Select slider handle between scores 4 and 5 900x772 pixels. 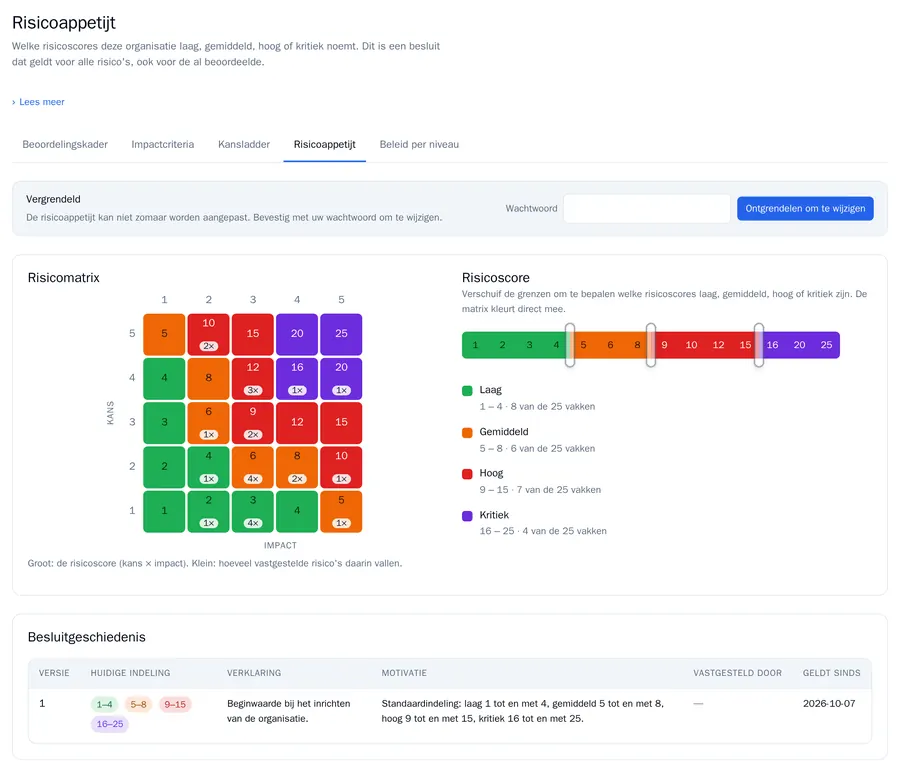coord(569,345)
